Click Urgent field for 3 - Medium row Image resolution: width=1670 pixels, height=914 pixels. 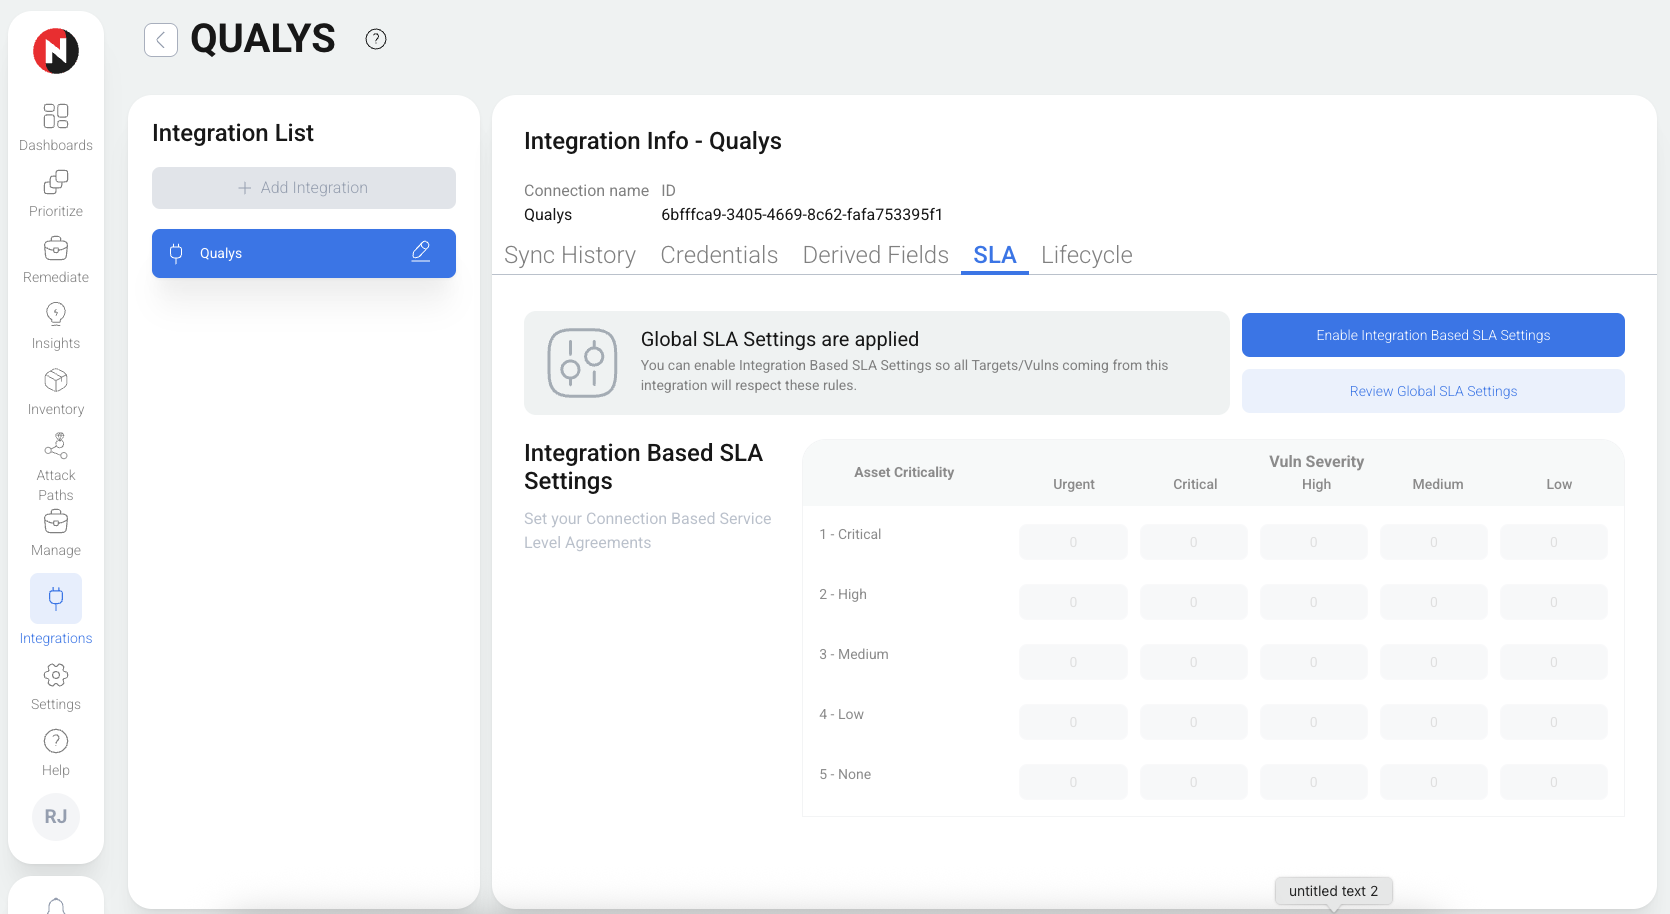(x=1073, y=662)
